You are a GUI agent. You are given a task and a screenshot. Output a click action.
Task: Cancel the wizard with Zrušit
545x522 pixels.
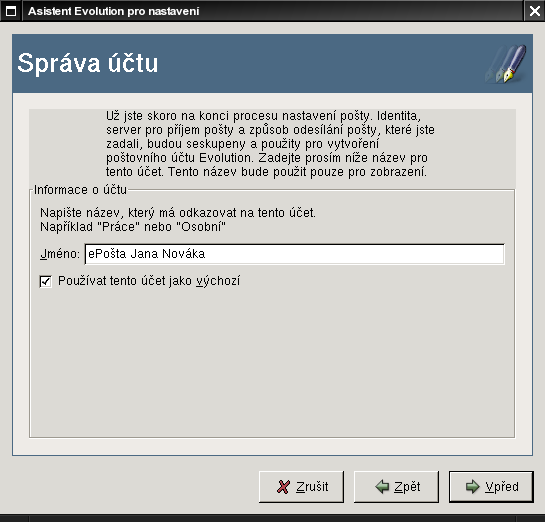pos(301,487)
